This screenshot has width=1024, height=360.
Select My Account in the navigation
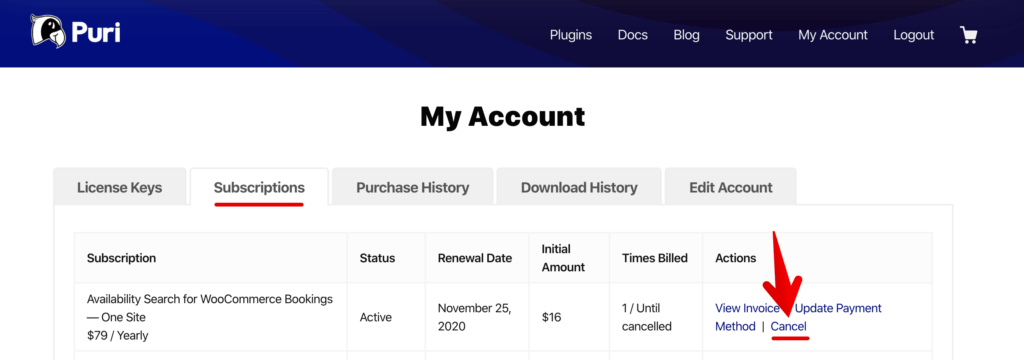pyautogui.click(x=833, y=35)
